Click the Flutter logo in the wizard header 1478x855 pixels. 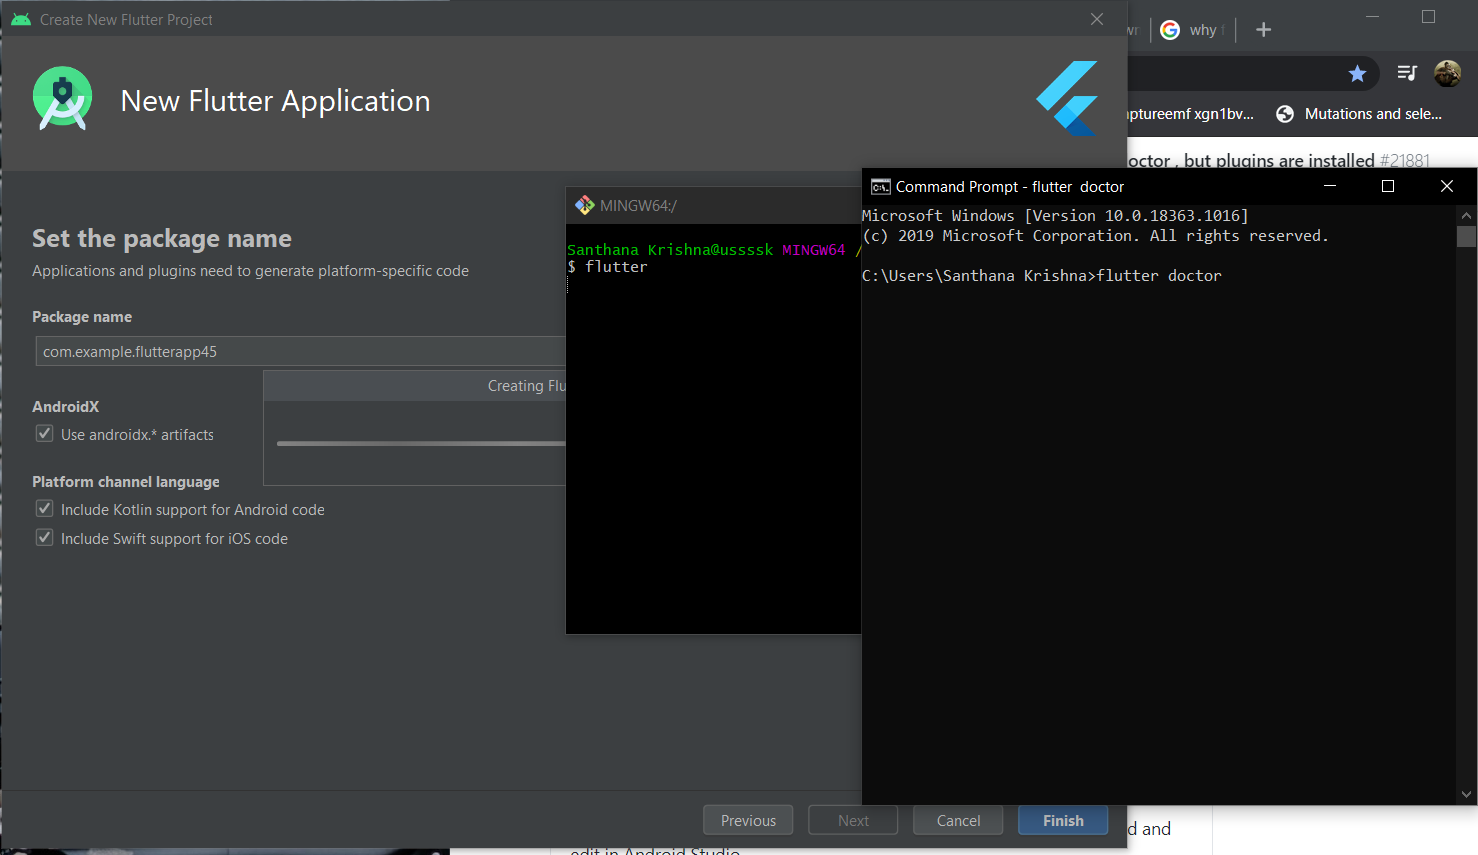(x=1067, y=98)
